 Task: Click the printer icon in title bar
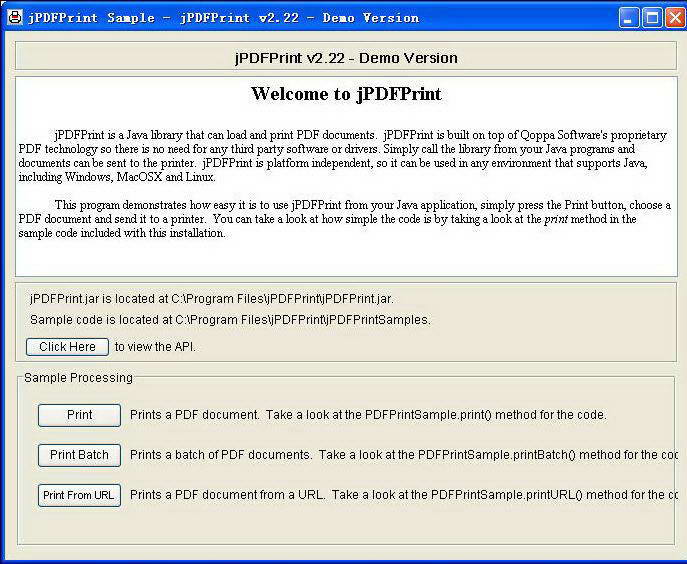pyautogui.click(x=15, y=18)
